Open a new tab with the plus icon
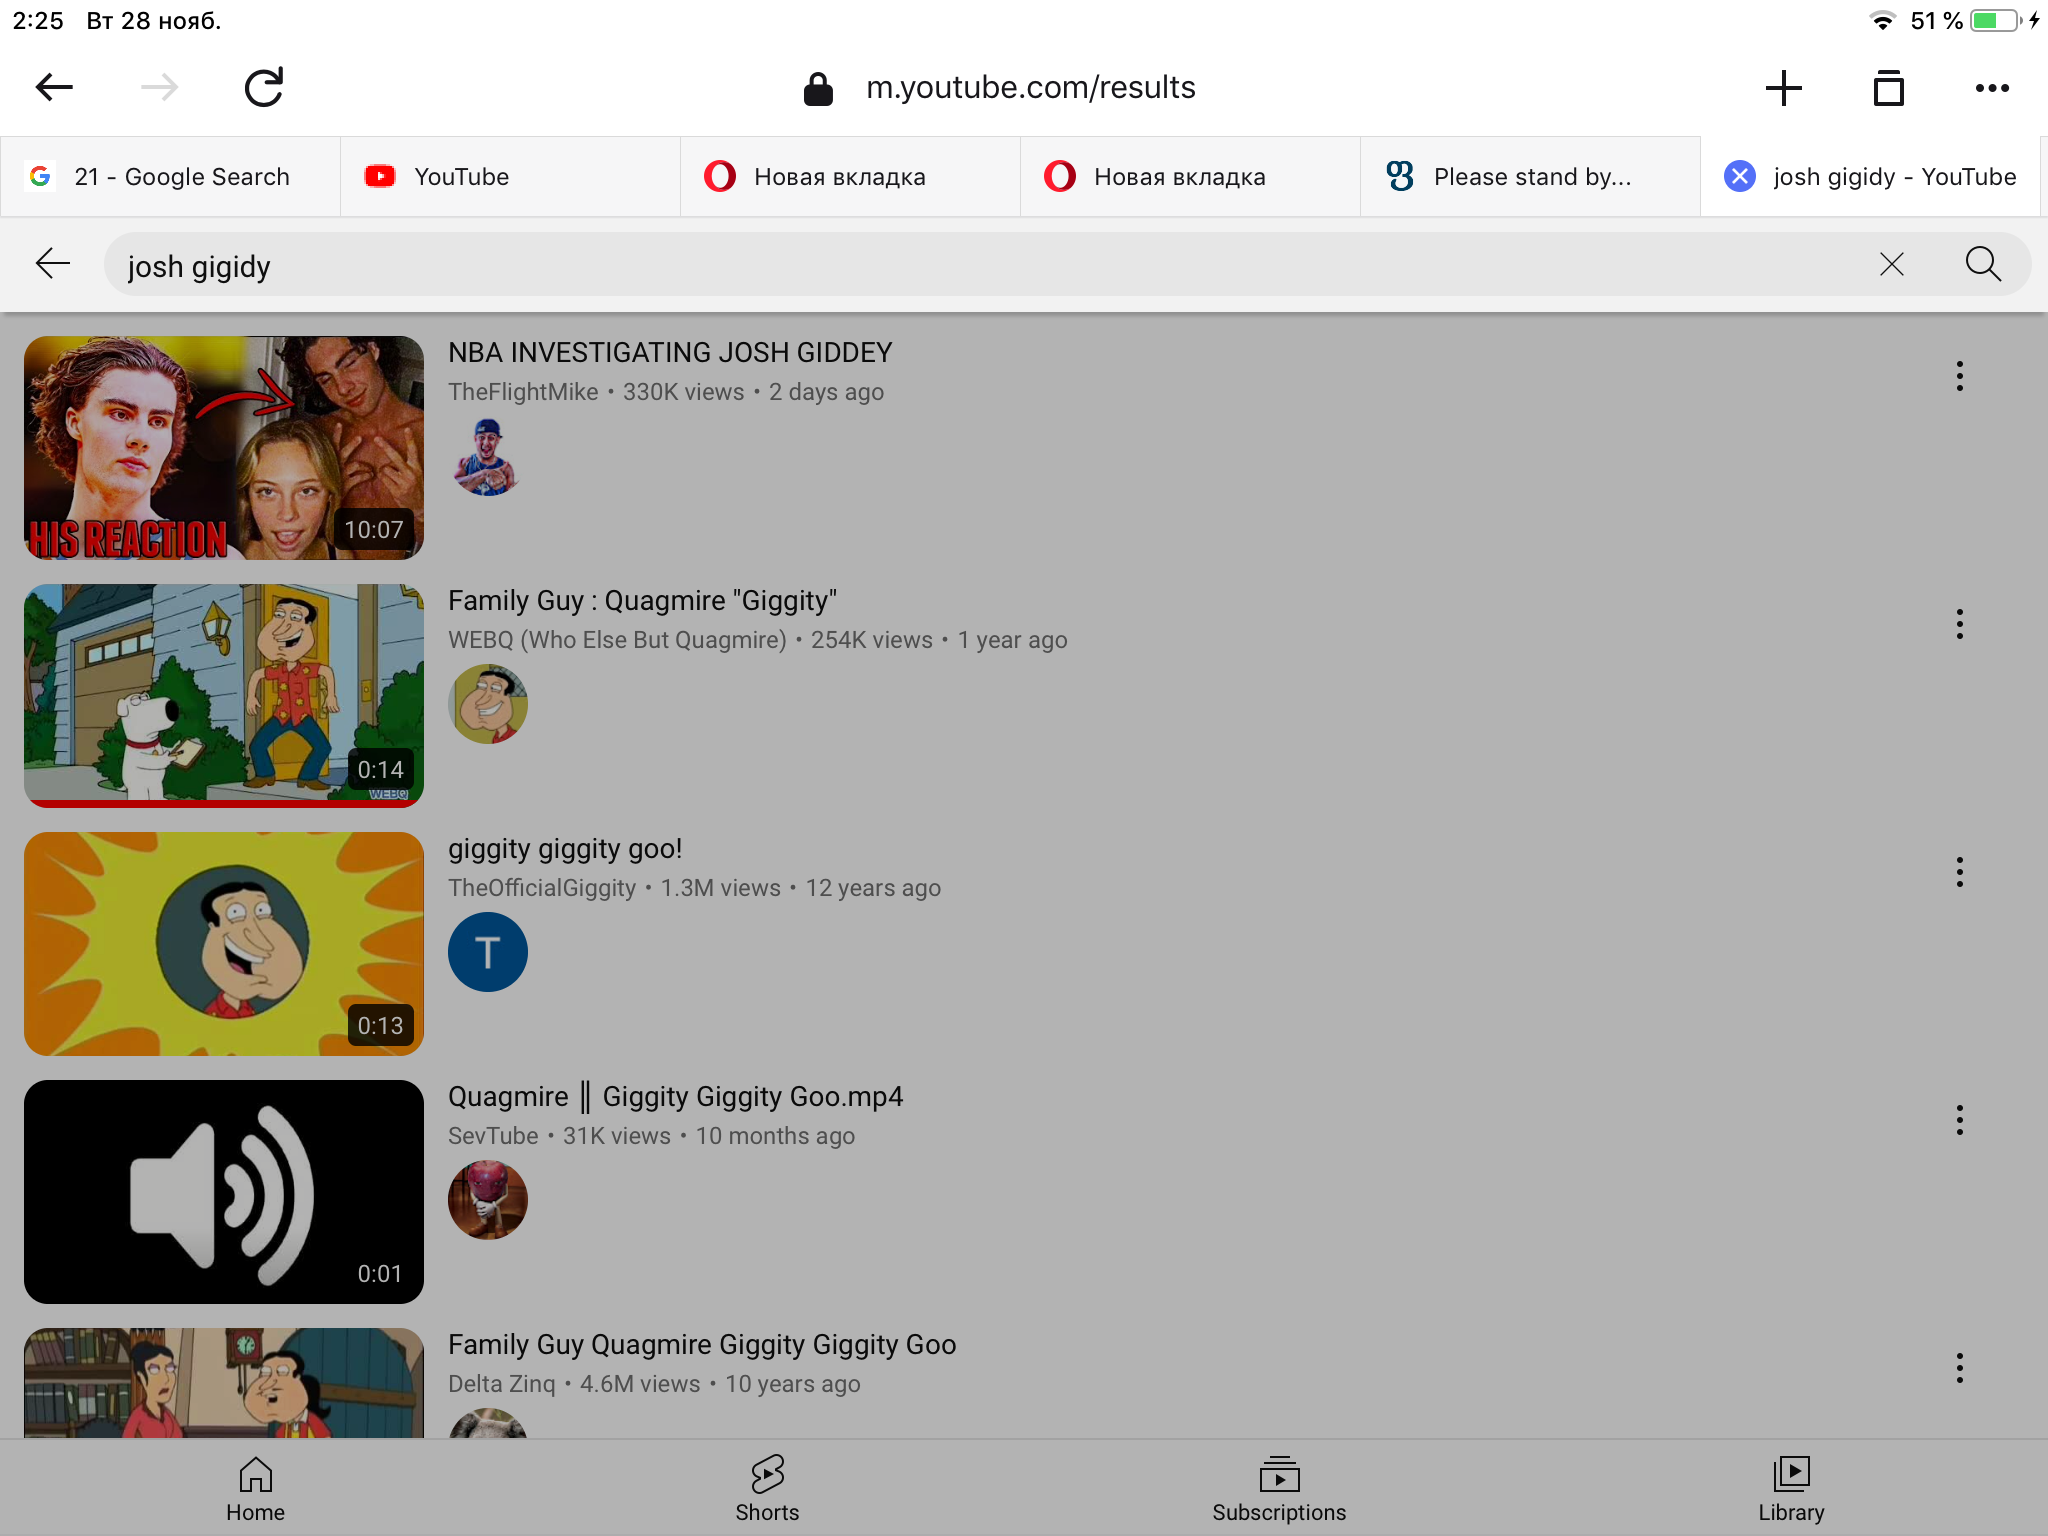2048x1536 pixels. pyautogui.click(x=1783, y=88)
